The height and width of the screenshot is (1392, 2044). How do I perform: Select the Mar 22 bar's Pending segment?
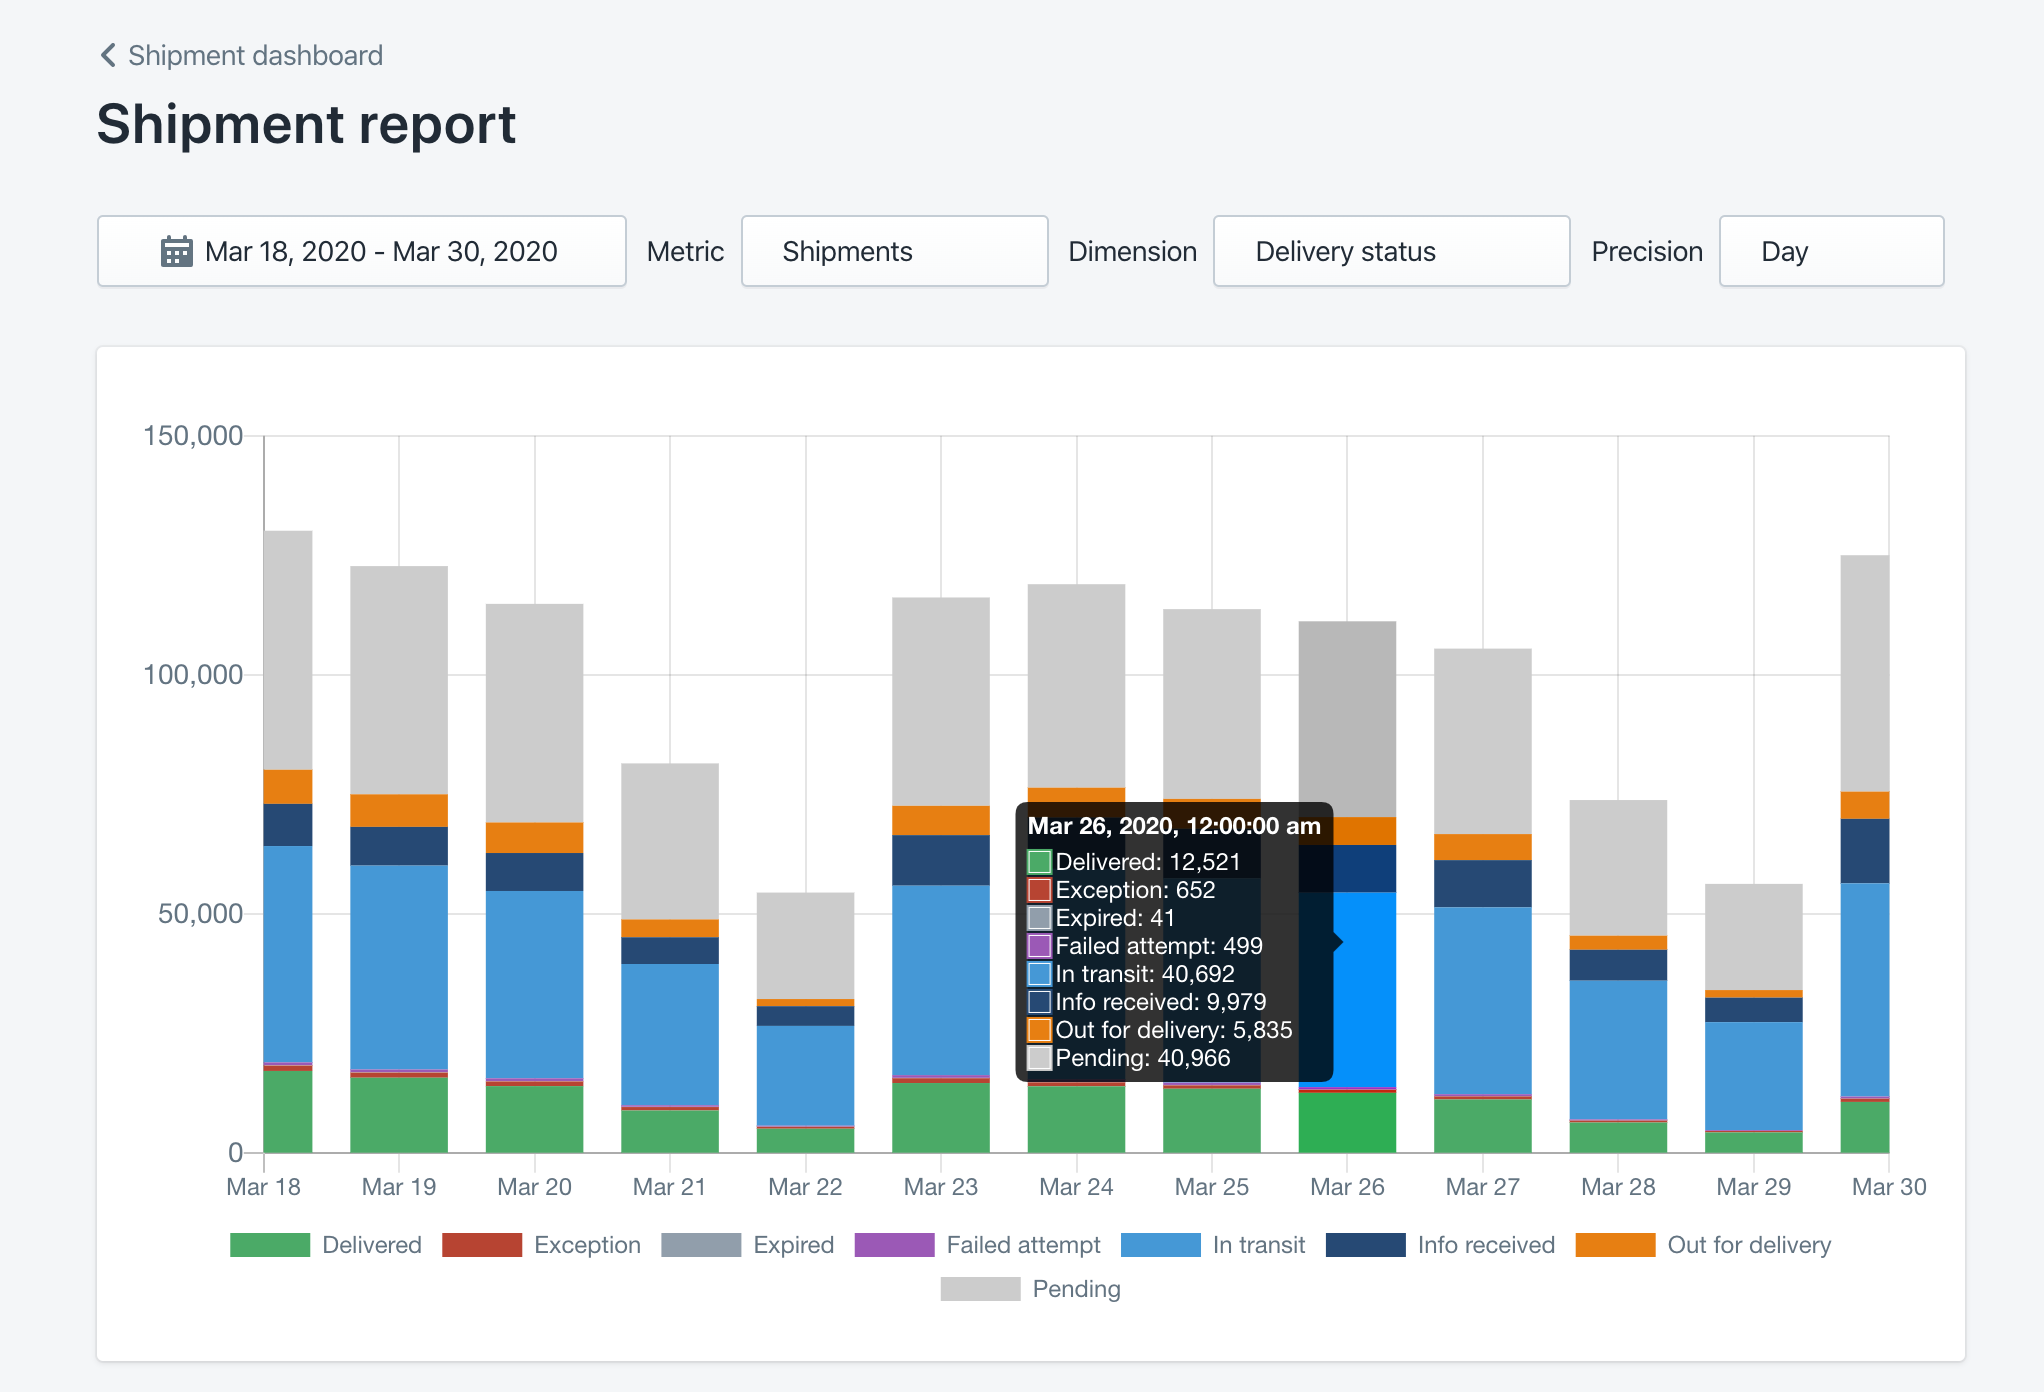(805, 945)
